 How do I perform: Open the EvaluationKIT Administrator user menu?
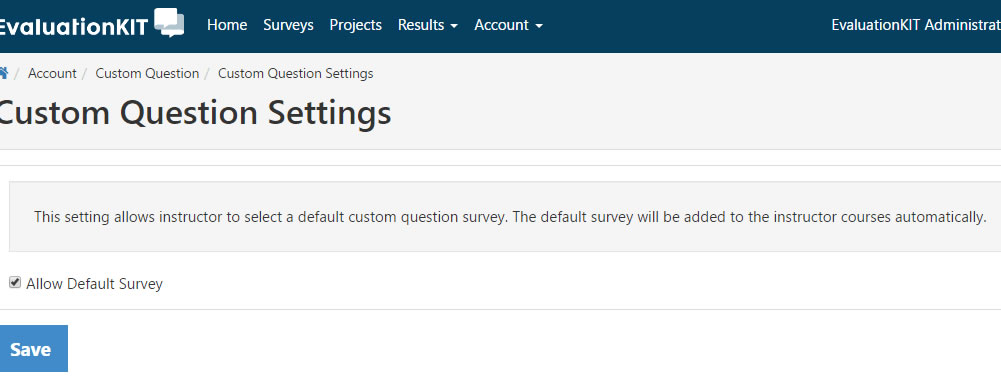pyautogui.click(x=916, y=25)
